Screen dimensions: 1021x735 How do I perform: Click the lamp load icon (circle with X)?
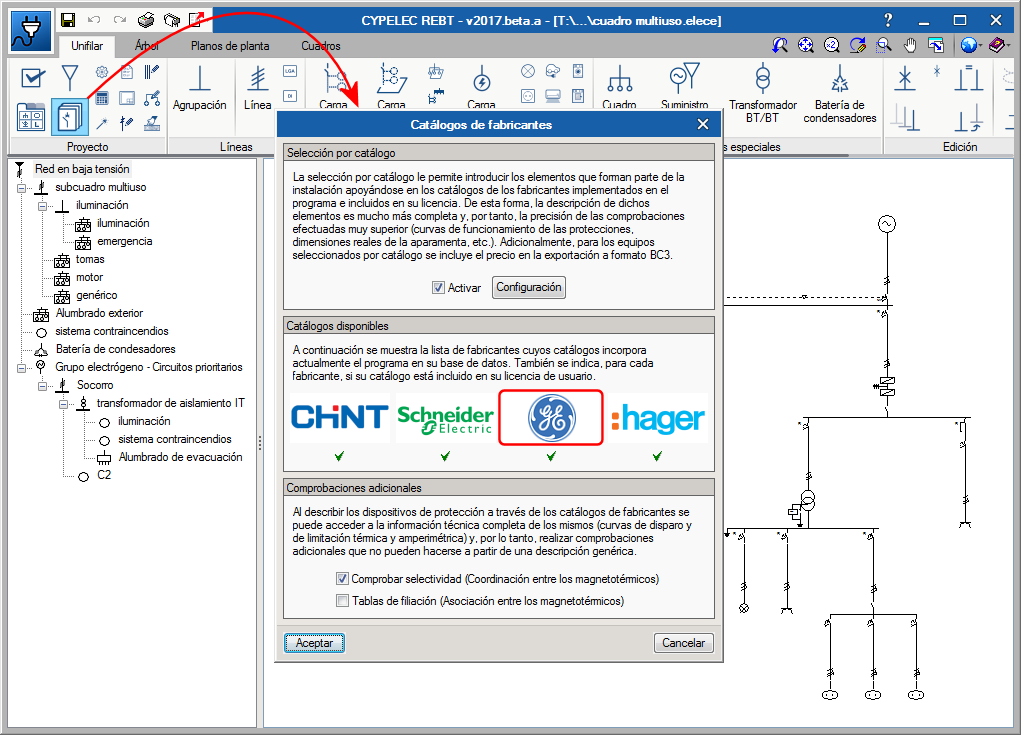tap(528, 71)
